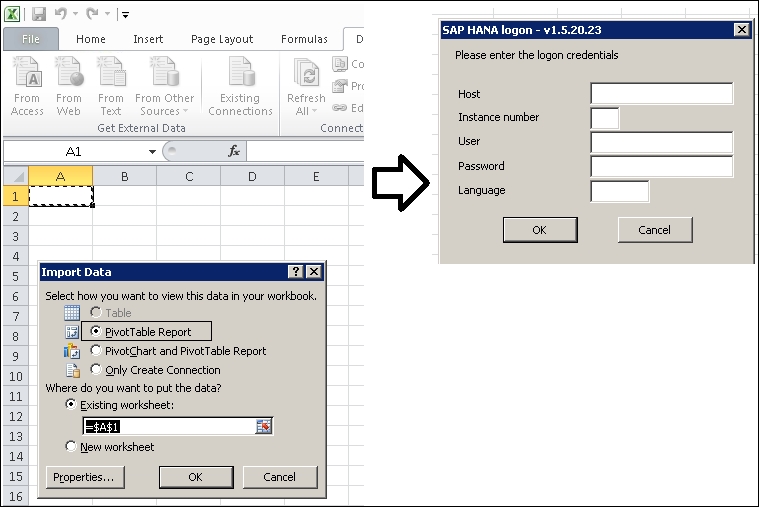Screen dimensions: 759x507
Task: Open the Formulas tab
Action: [x=304, y=39]
